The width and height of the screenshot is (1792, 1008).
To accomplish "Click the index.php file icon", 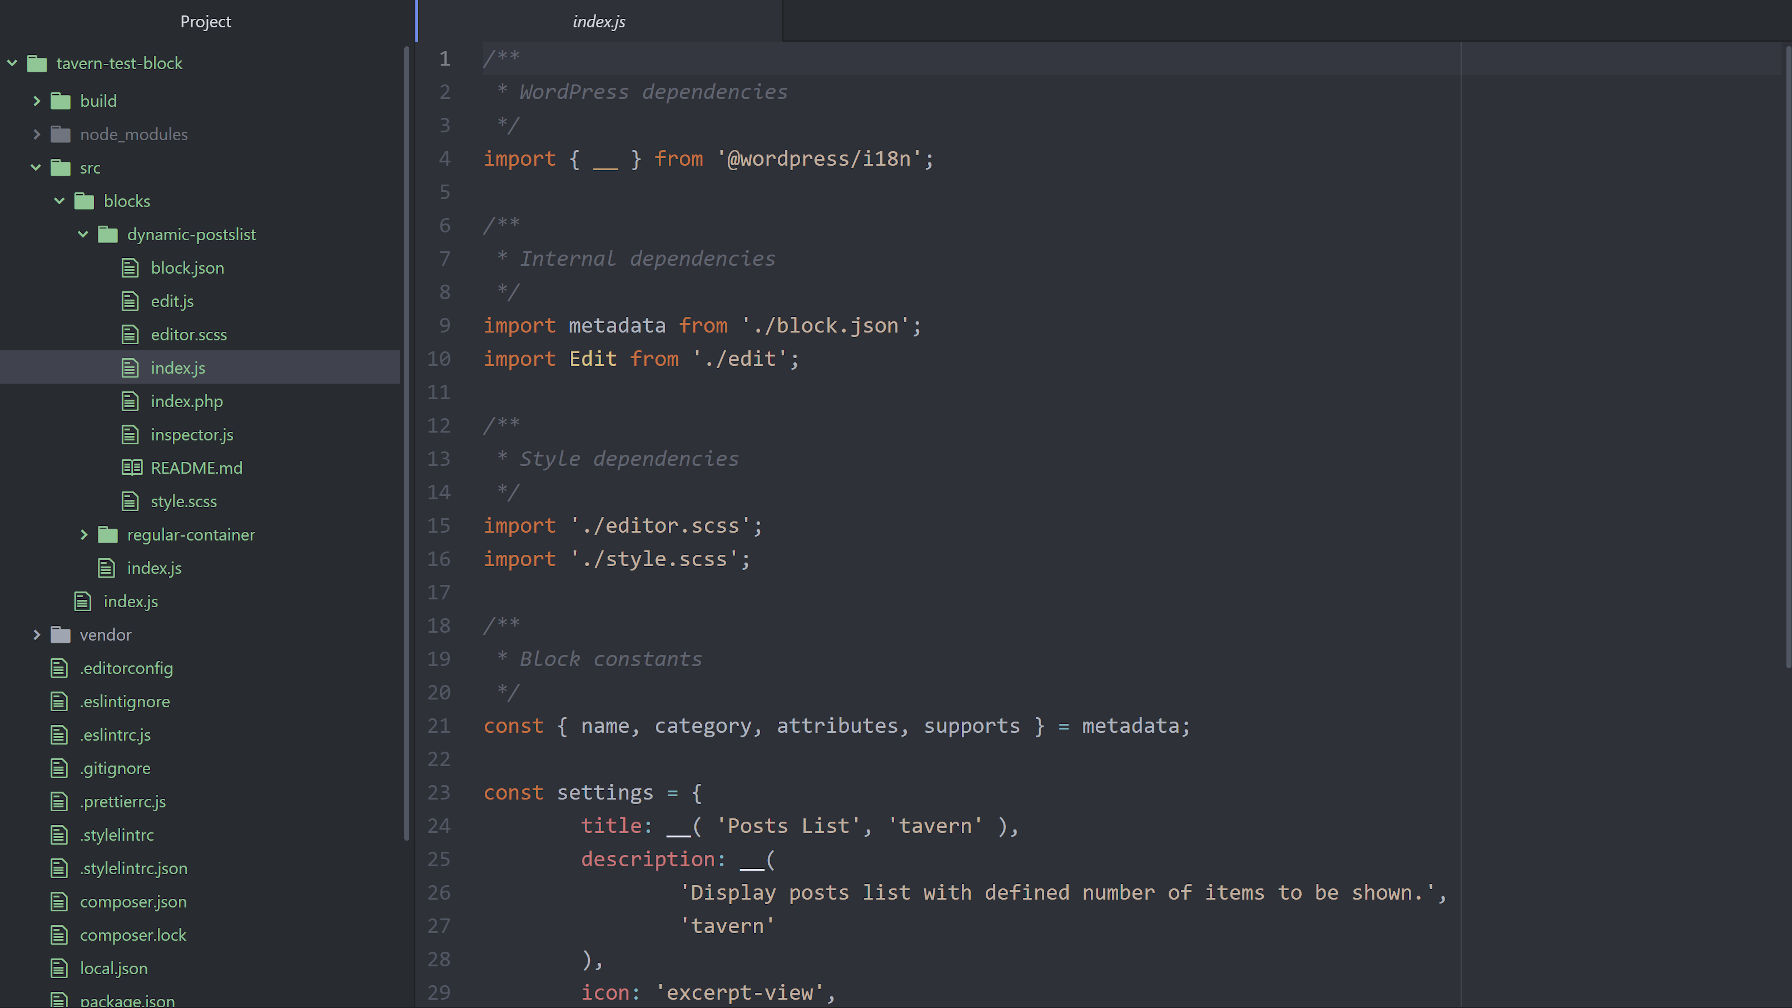I will point(130,400).
